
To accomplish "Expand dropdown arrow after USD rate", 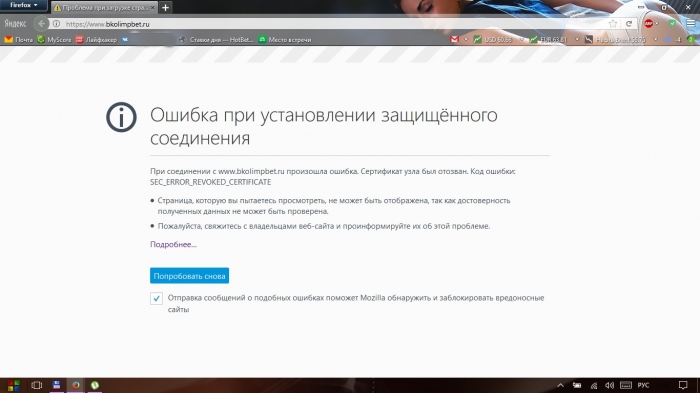I will [x=521, y=39].
